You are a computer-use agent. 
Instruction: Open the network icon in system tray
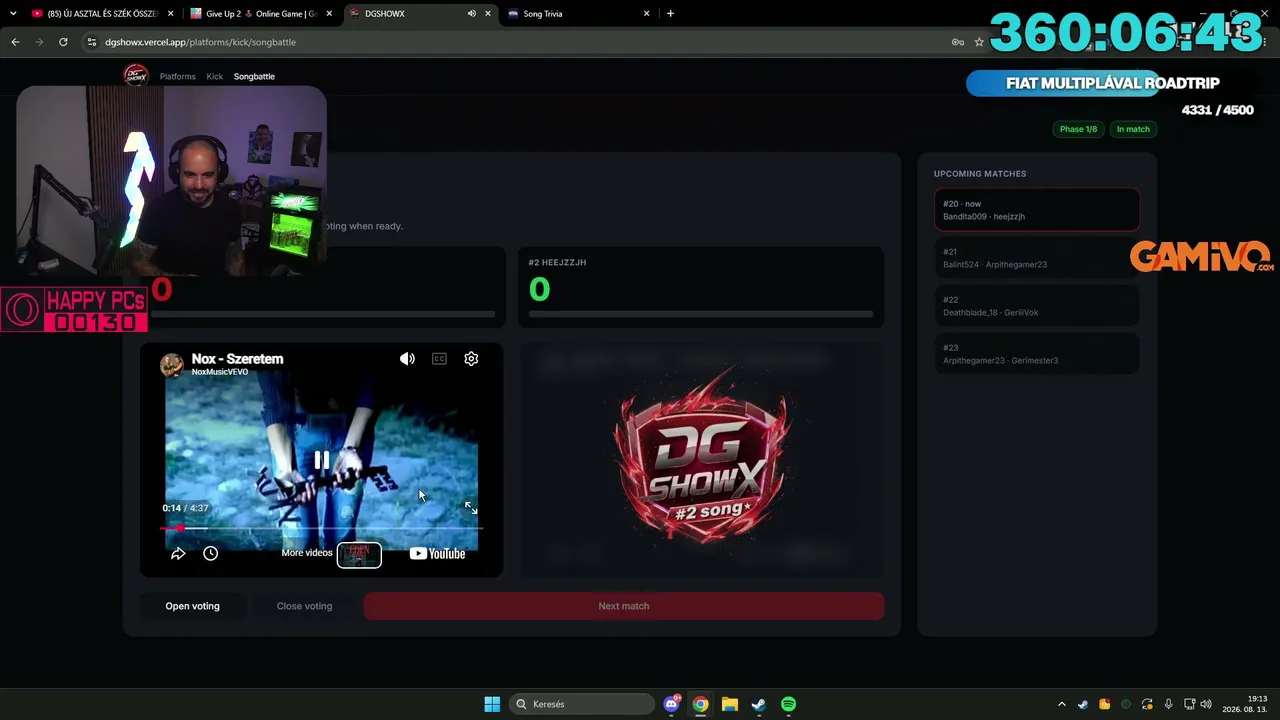click(1189, 704)
